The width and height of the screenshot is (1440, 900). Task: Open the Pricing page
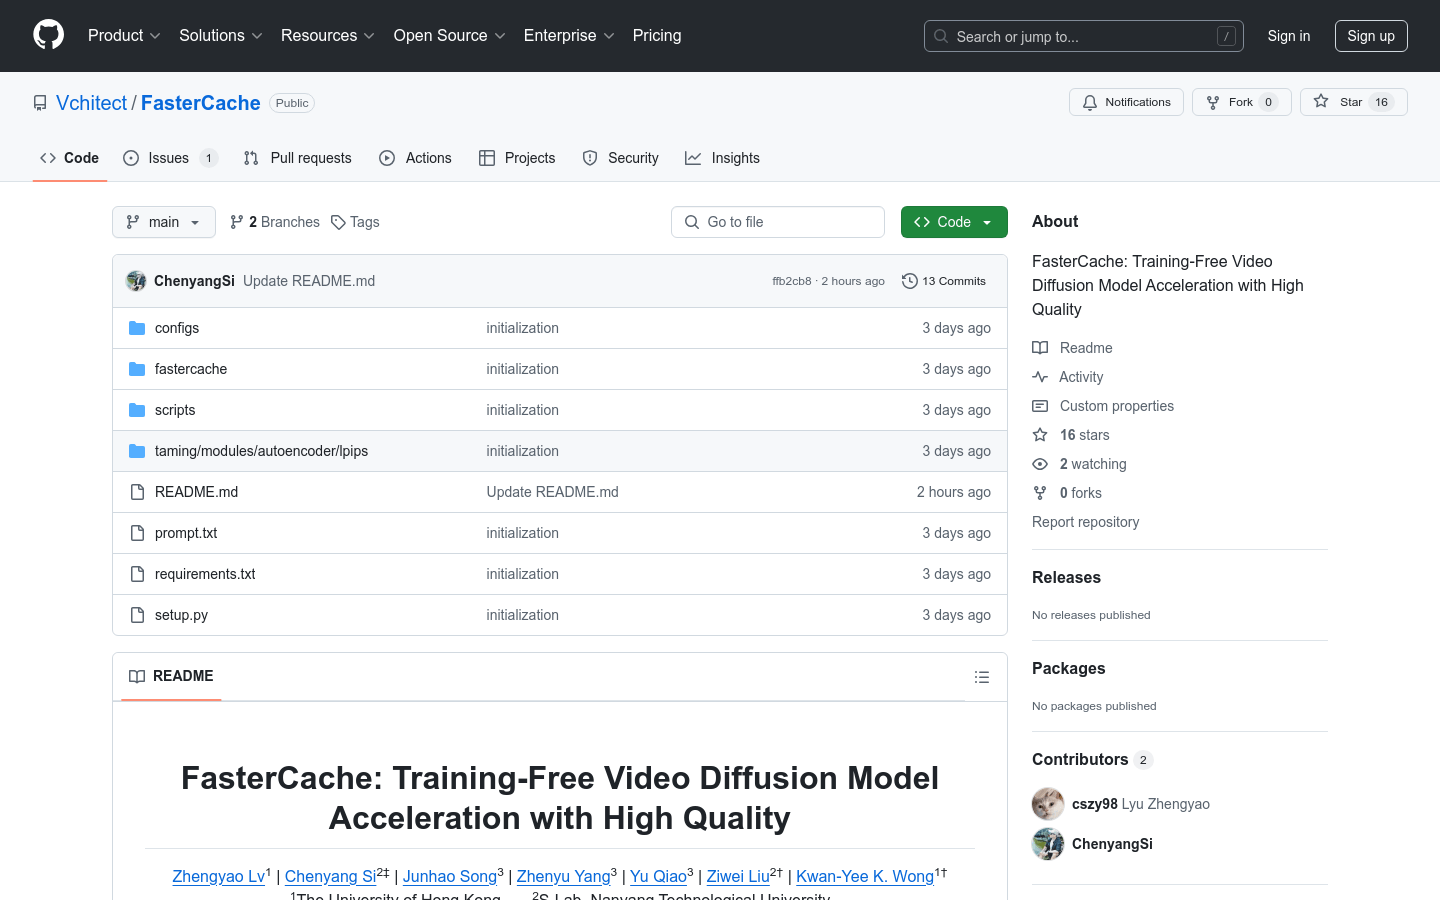[657, 36]
